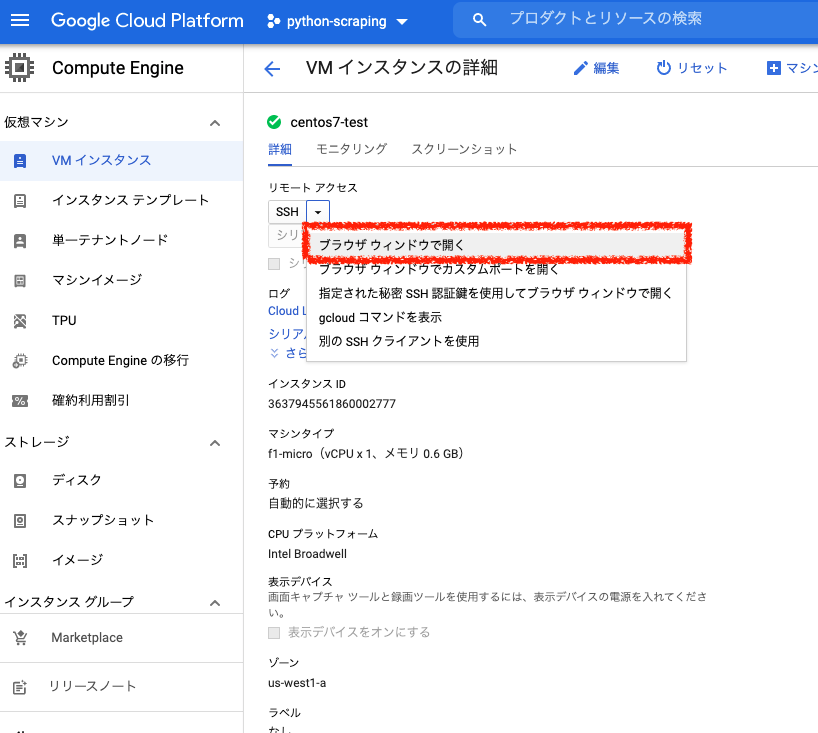Screen dimensions: 818x733
Task: Click the search magnifier icon
Action: click(479, 20)
